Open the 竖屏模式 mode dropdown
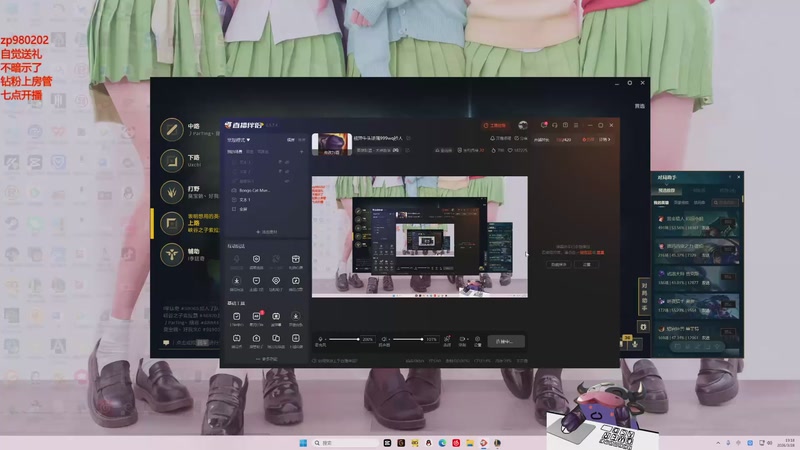The height and width of the screenshot is (450, 800). (x=238, y=140)
